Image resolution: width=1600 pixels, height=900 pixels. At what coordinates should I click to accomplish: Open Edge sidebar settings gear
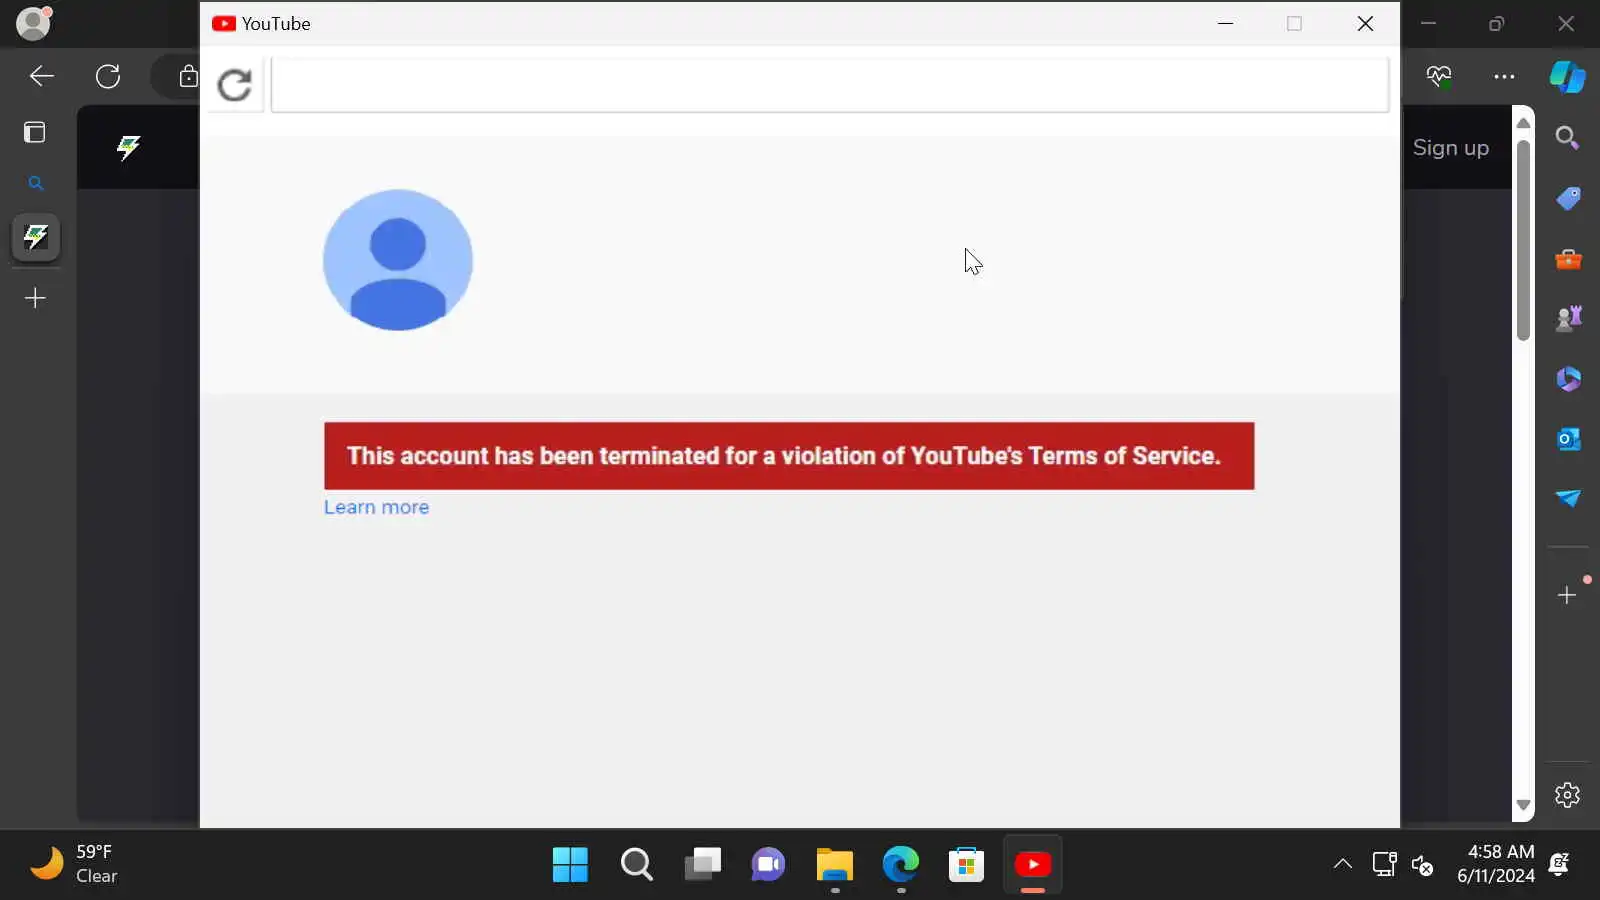1567,795
